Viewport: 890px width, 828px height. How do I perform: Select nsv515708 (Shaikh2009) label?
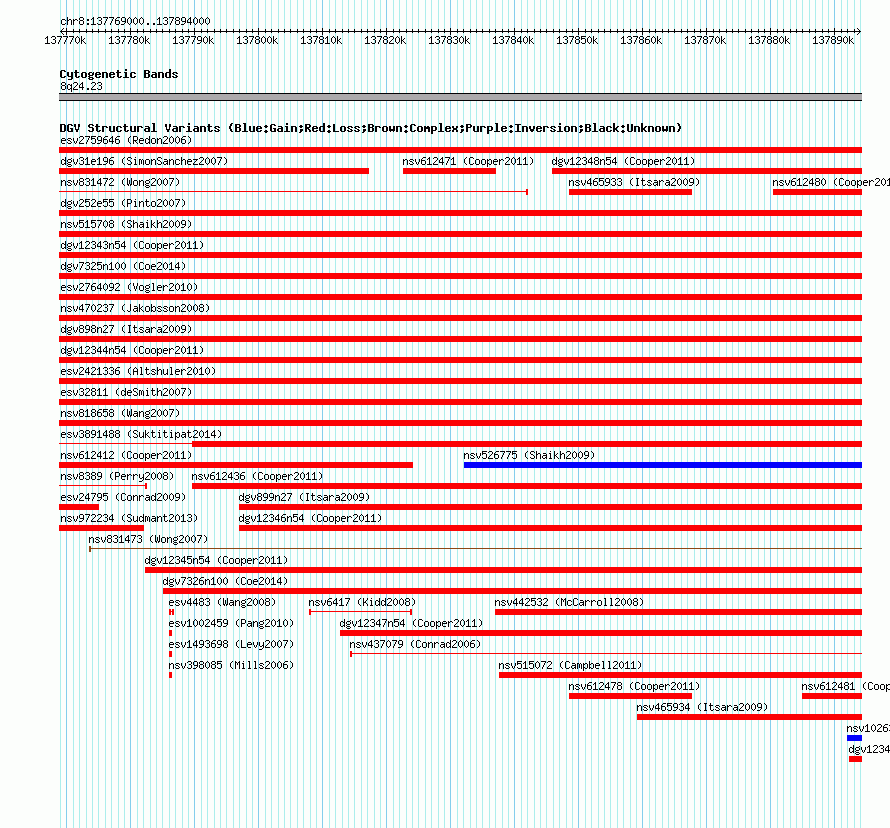[x=126, y=224]
